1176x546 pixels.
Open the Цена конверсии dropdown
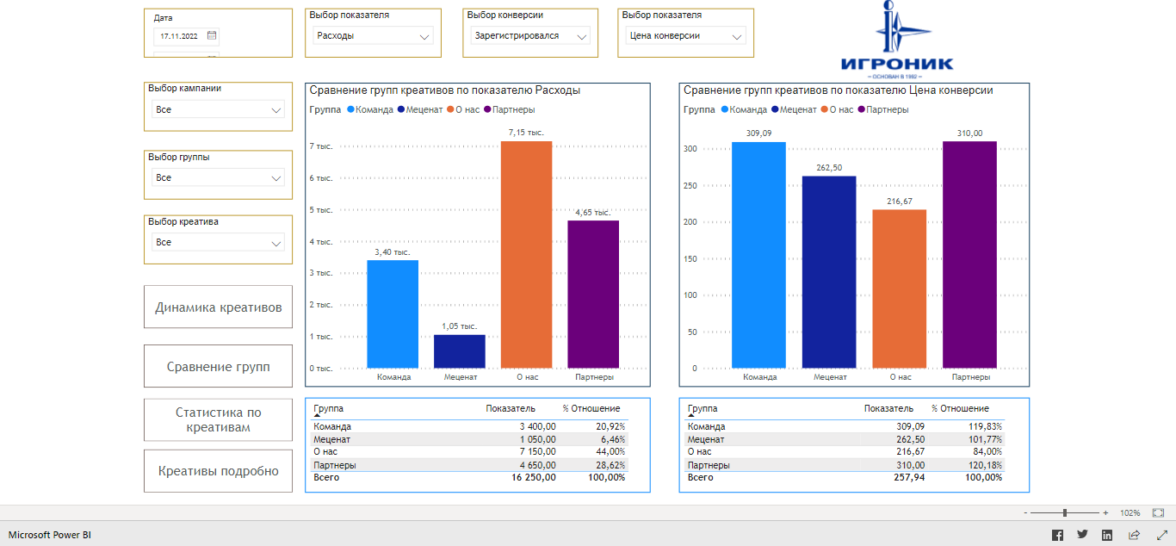pos(684,36)
